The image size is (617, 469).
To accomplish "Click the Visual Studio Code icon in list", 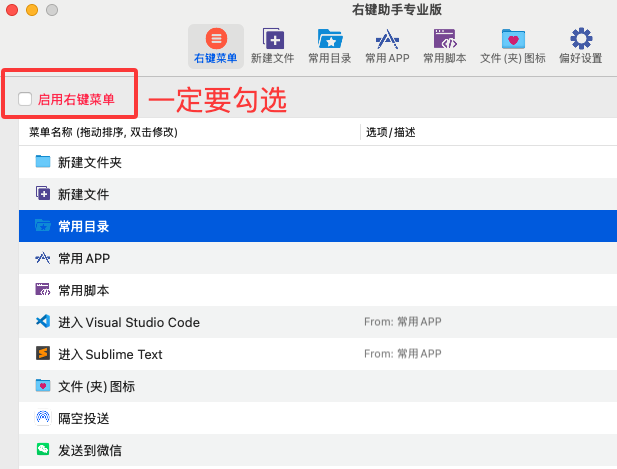I will [x=43, y=322].
